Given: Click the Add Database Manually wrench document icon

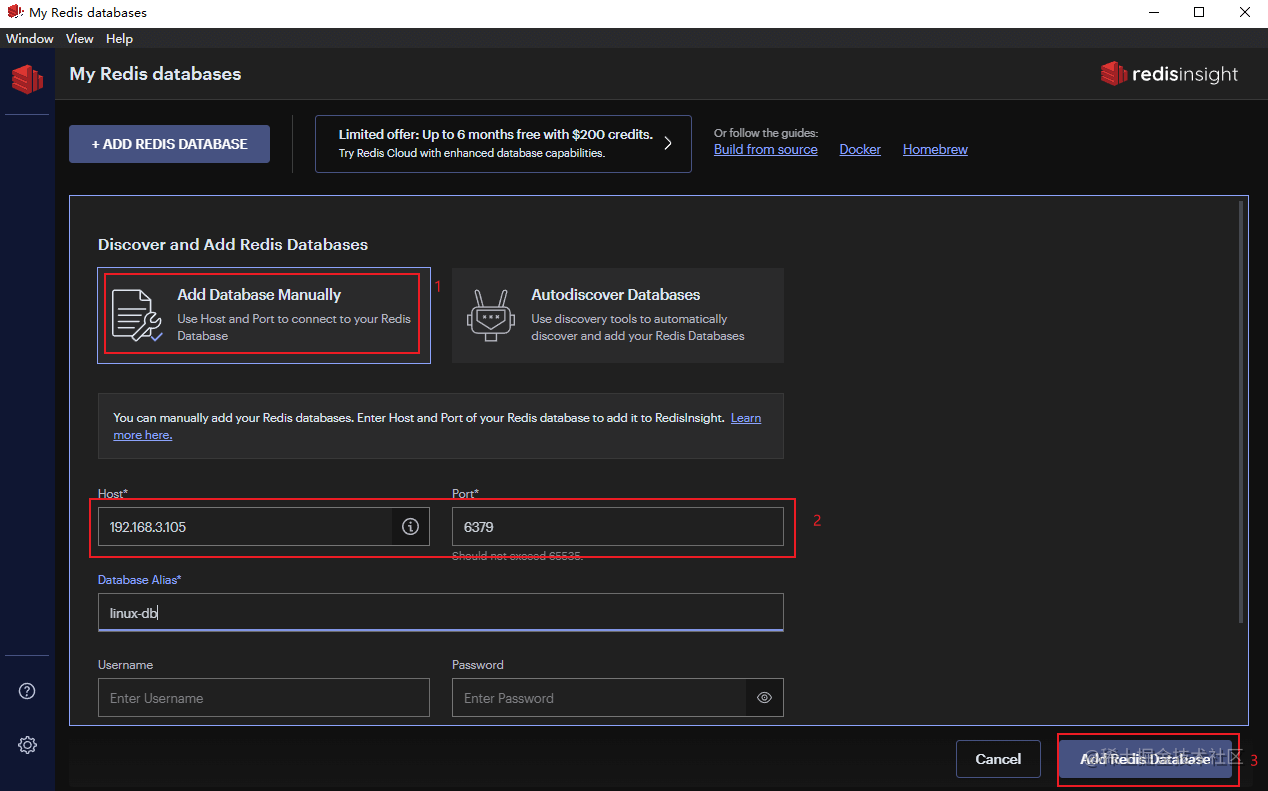Looking at the screenshot, I should [137, 315].
